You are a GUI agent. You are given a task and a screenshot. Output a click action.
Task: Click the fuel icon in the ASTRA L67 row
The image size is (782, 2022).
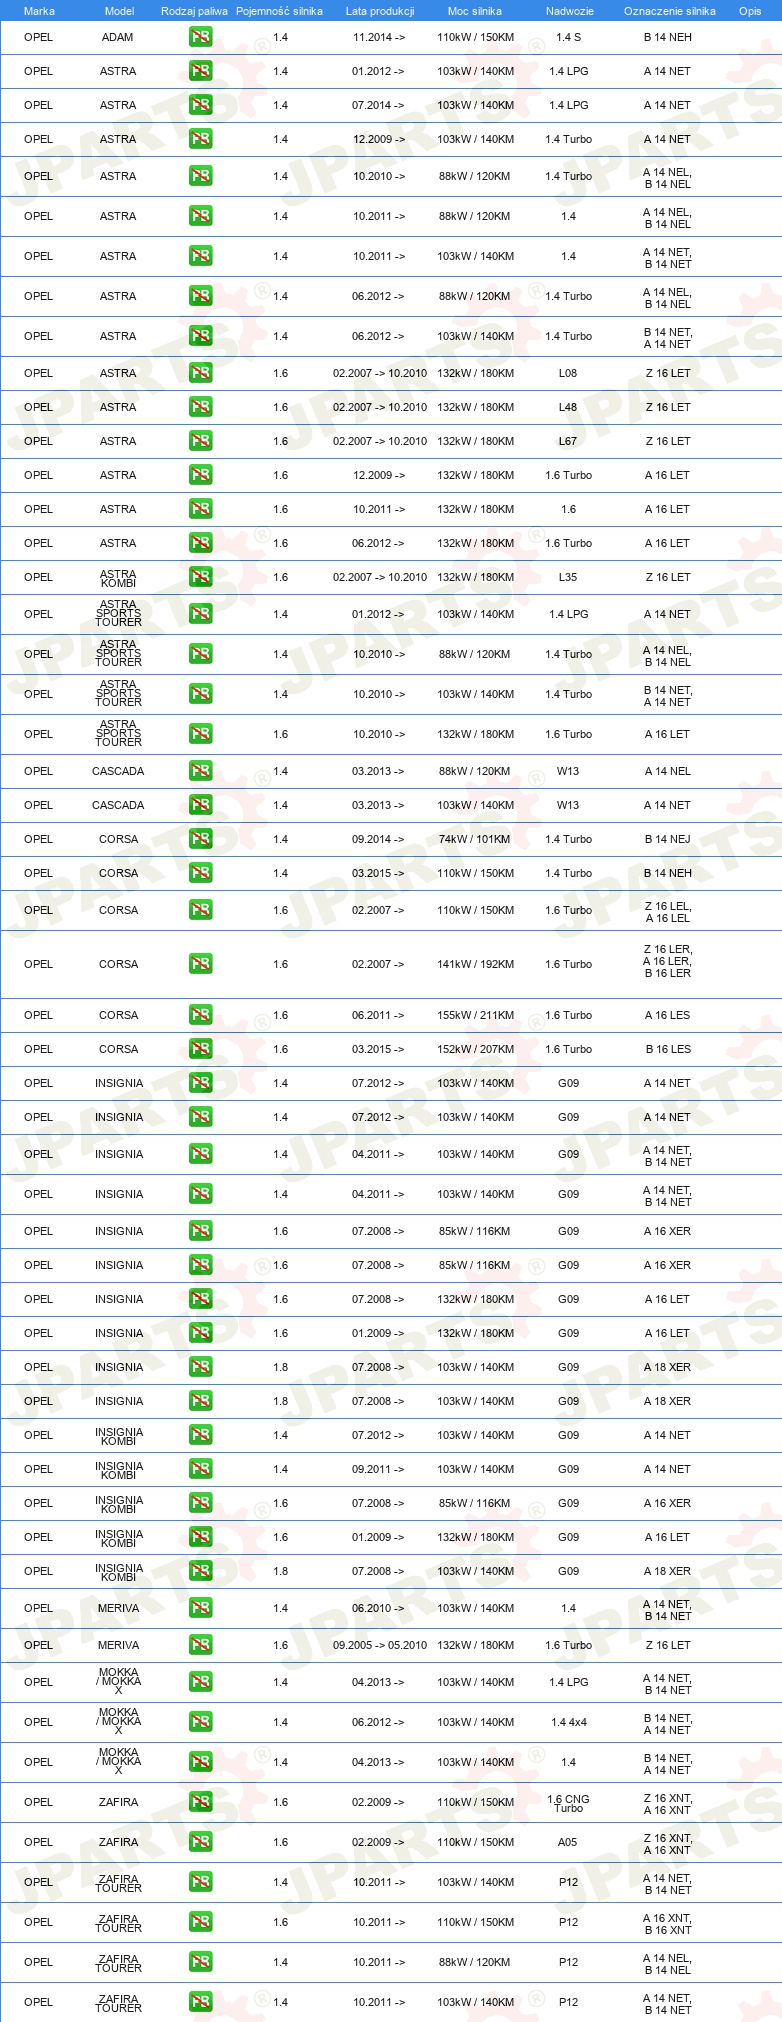coord(200,441)
